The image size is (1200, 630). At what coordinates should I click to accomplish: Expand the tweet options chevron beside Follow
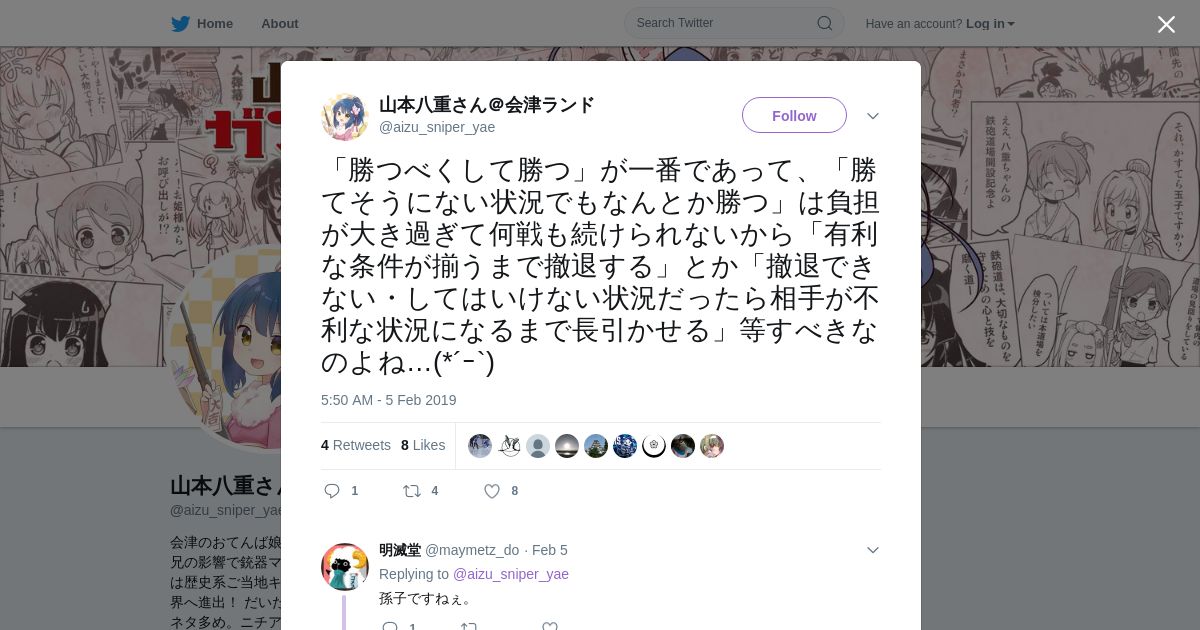click(873, 116)
